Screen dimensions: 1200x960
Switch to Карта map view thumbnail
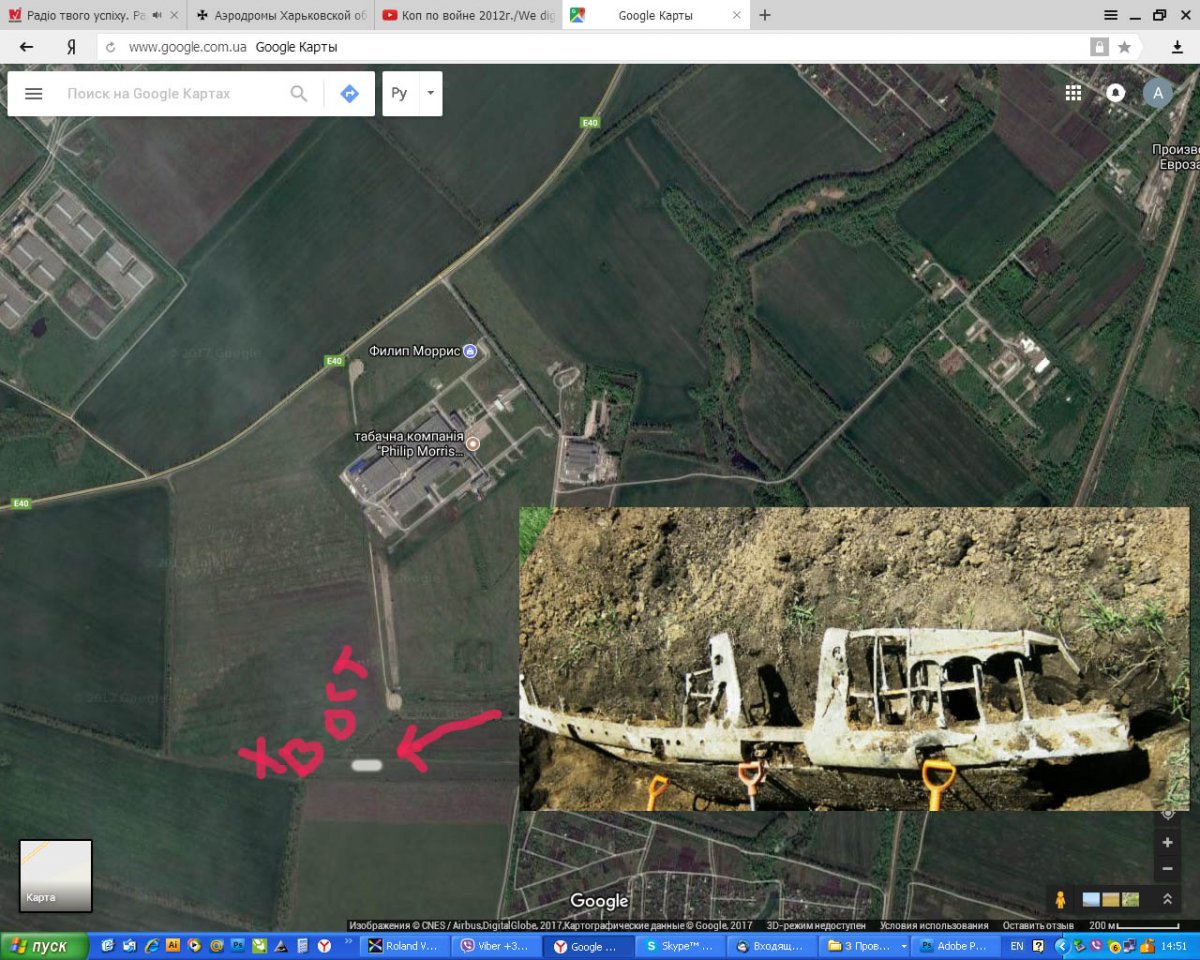click(56, 875)
